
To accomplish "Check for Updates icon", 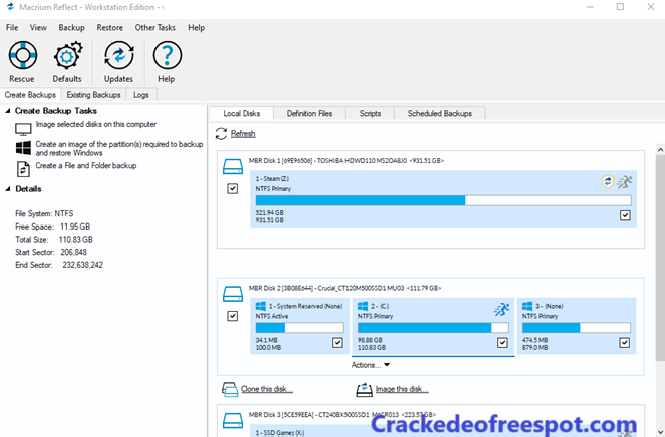I will pyautogui.click(x=119, y=55).
